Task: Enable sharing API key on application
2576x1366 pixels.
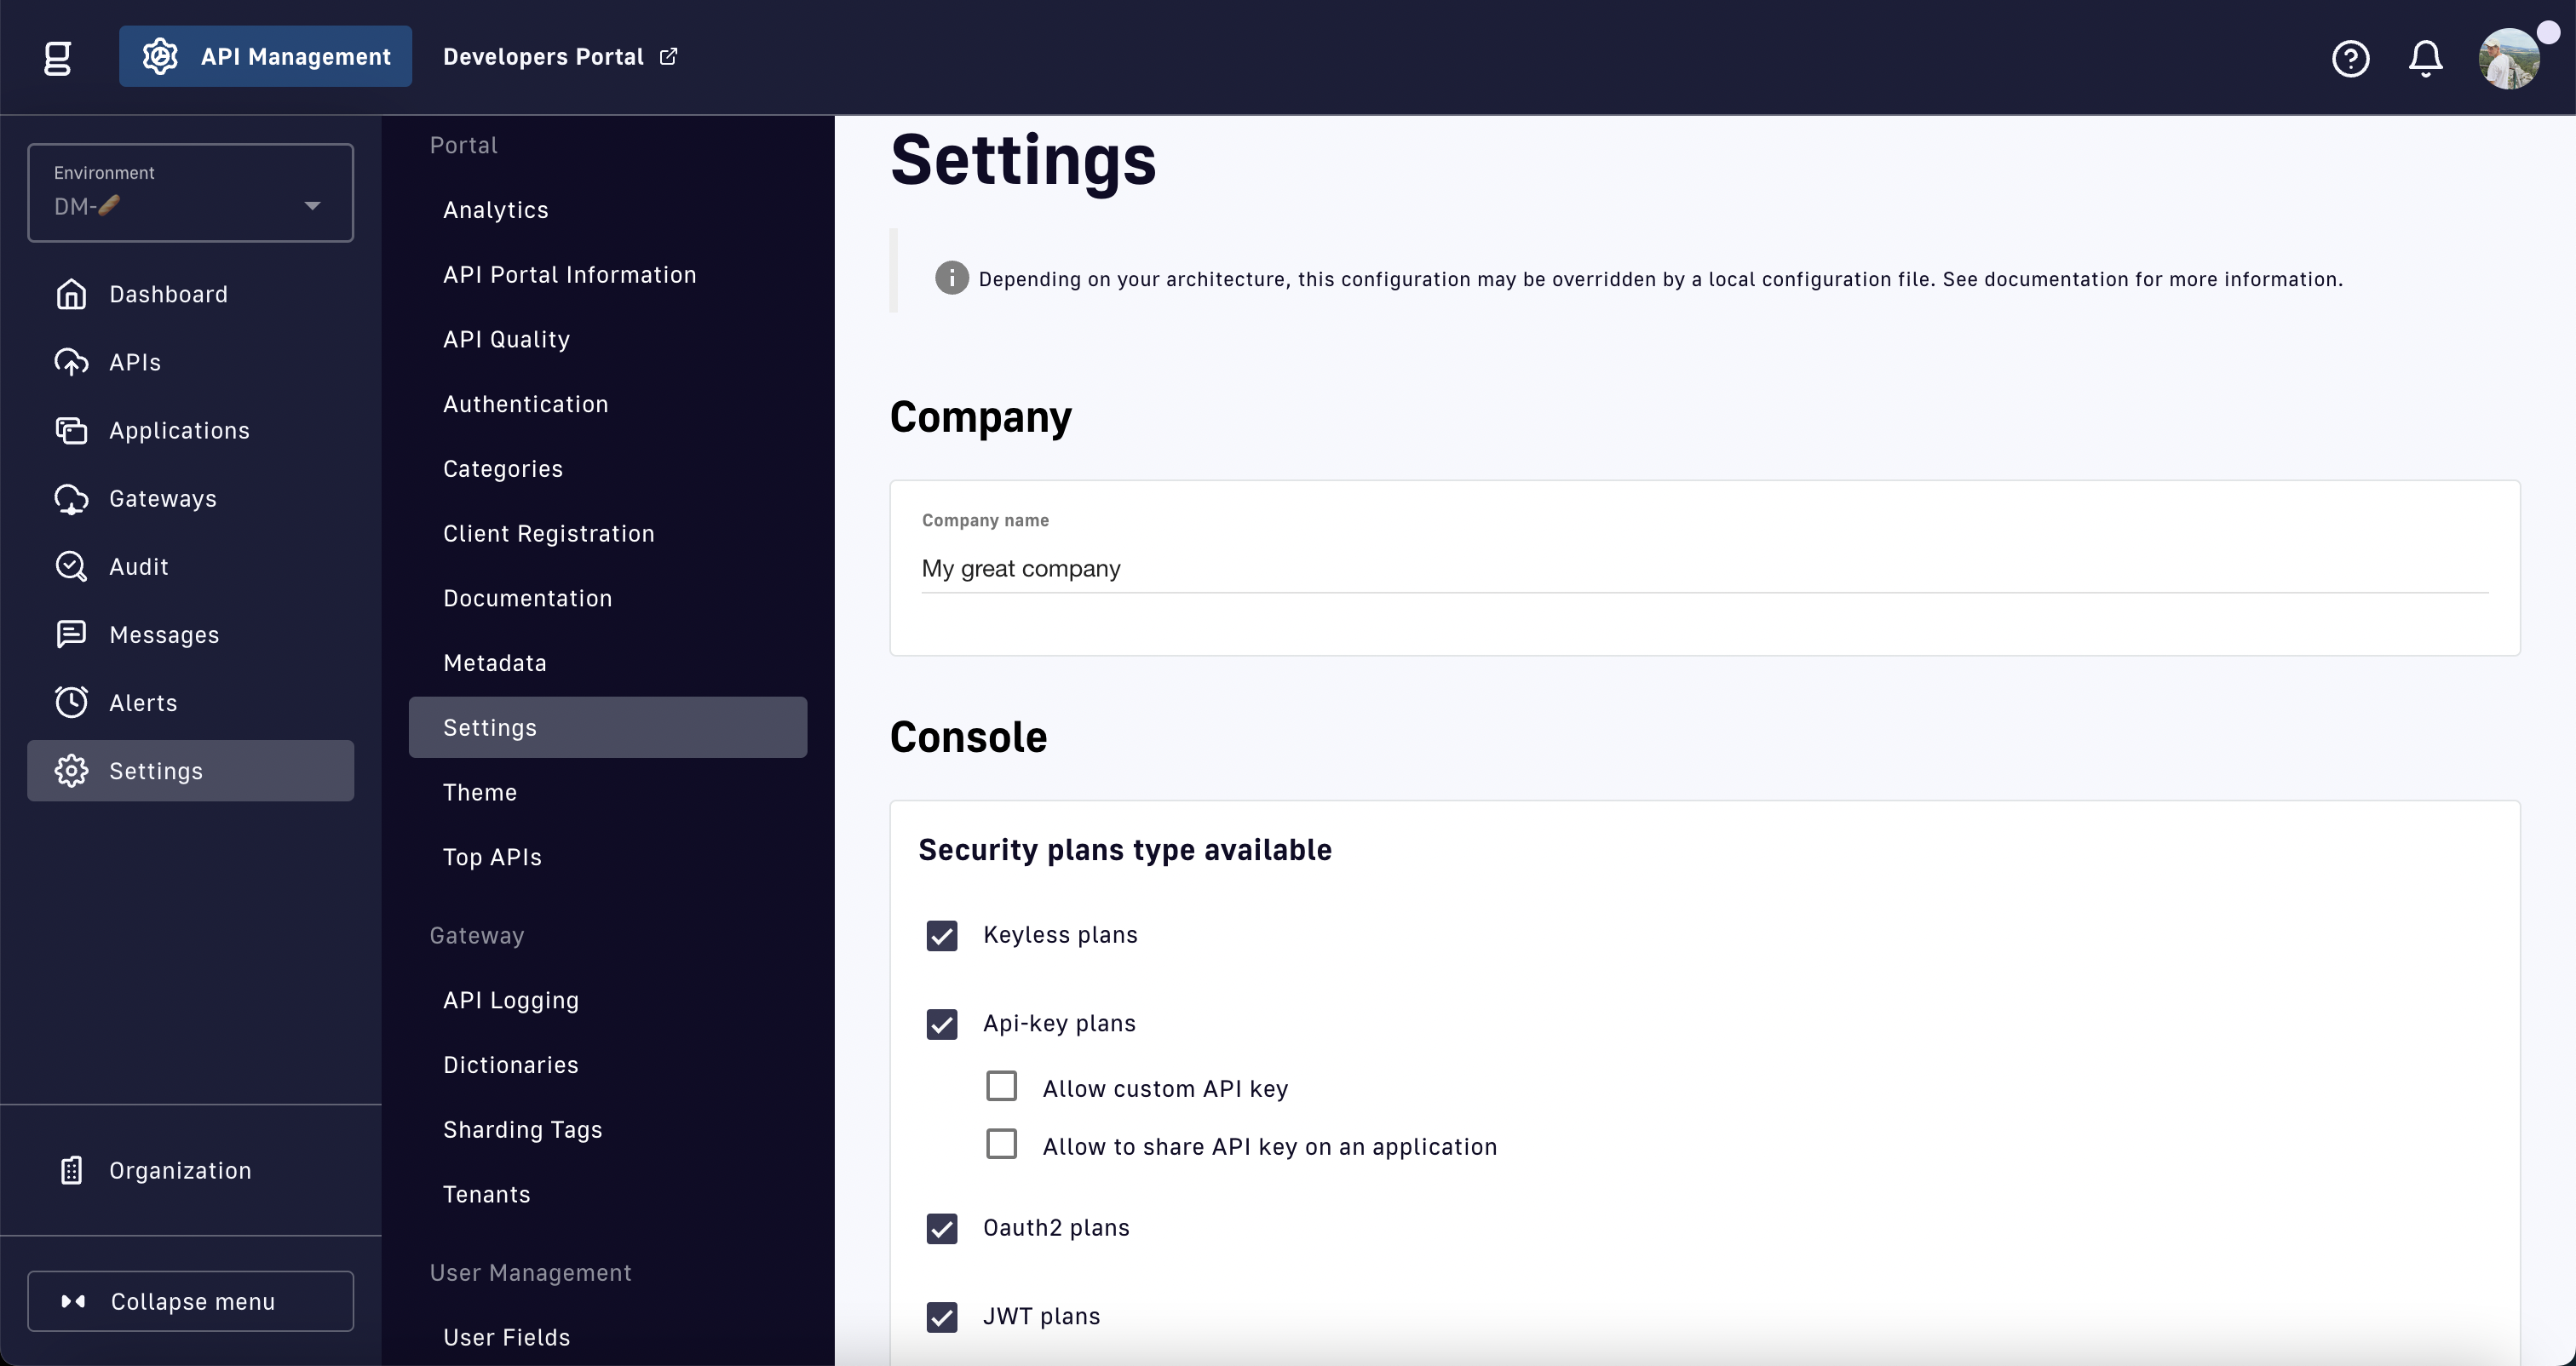Action: (1001, 1144)
